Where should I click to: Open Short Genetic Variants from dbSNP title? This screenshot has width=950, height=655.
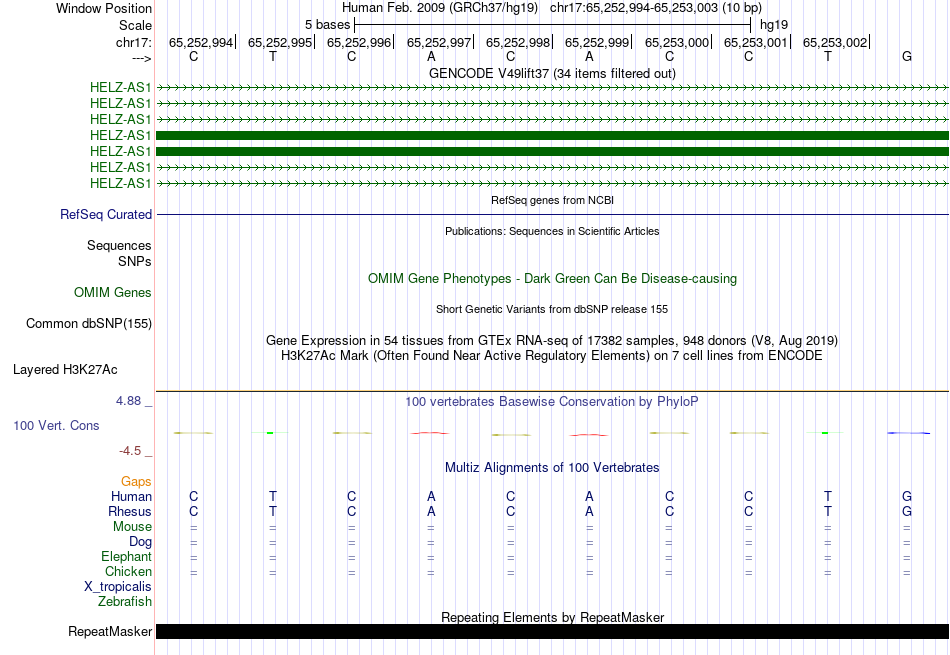(552, 309)
